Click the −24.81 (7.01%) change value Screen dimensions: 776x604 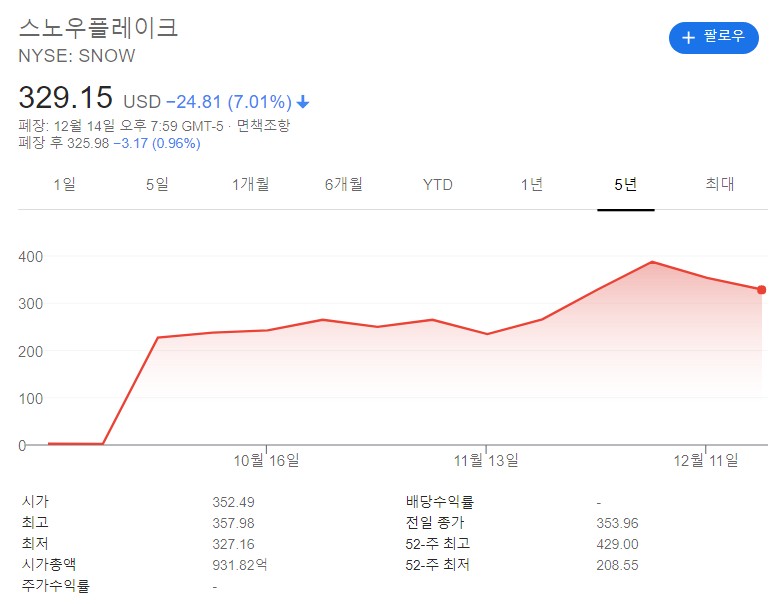(x=229, y=102)
